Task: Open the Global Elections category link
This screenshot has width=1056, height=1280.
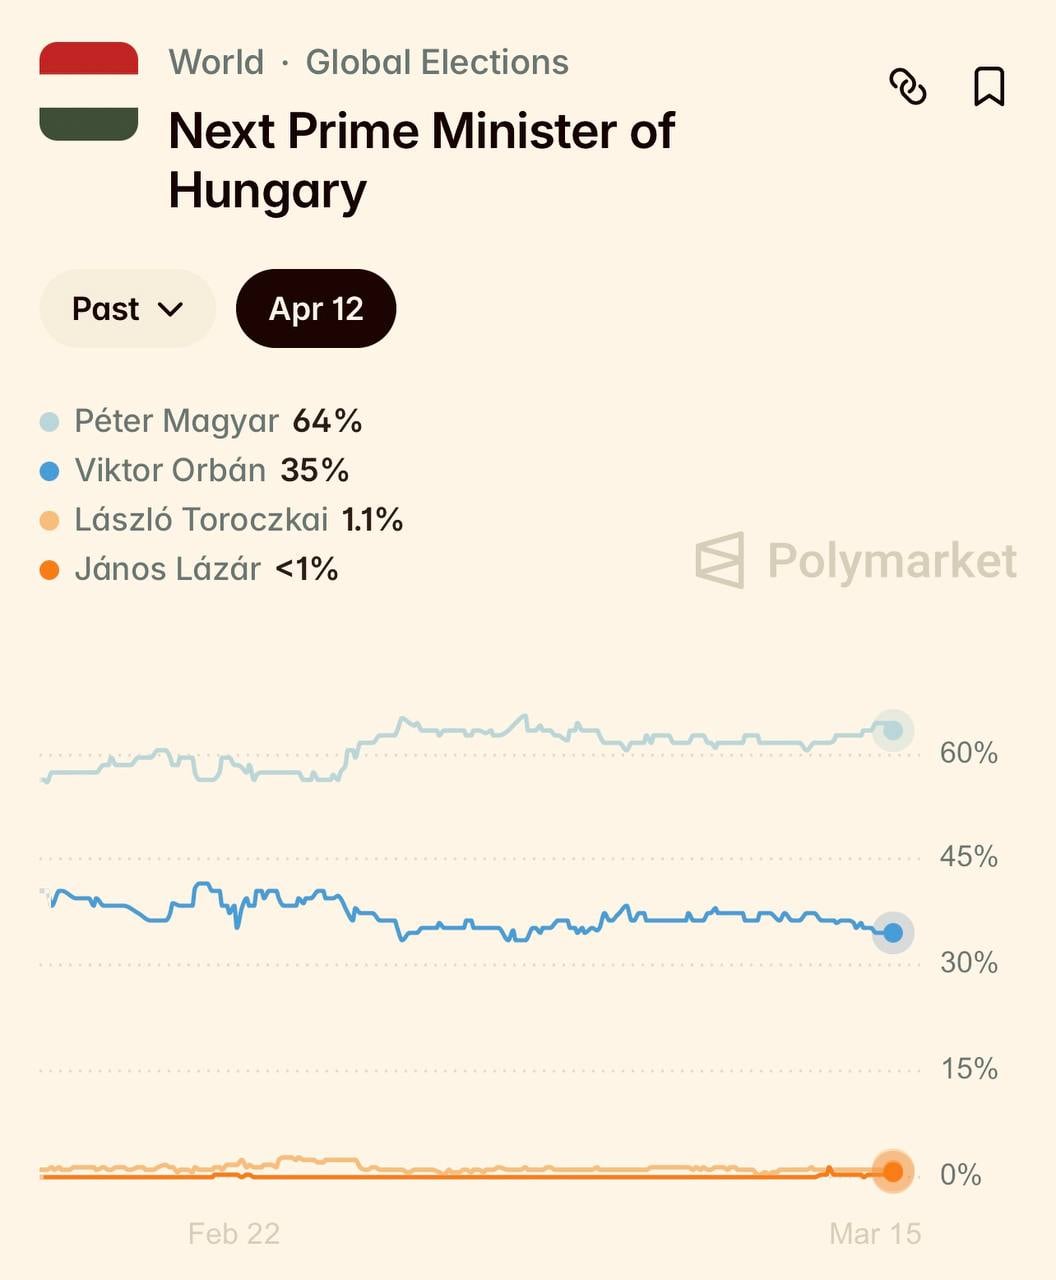Action: 437,62
